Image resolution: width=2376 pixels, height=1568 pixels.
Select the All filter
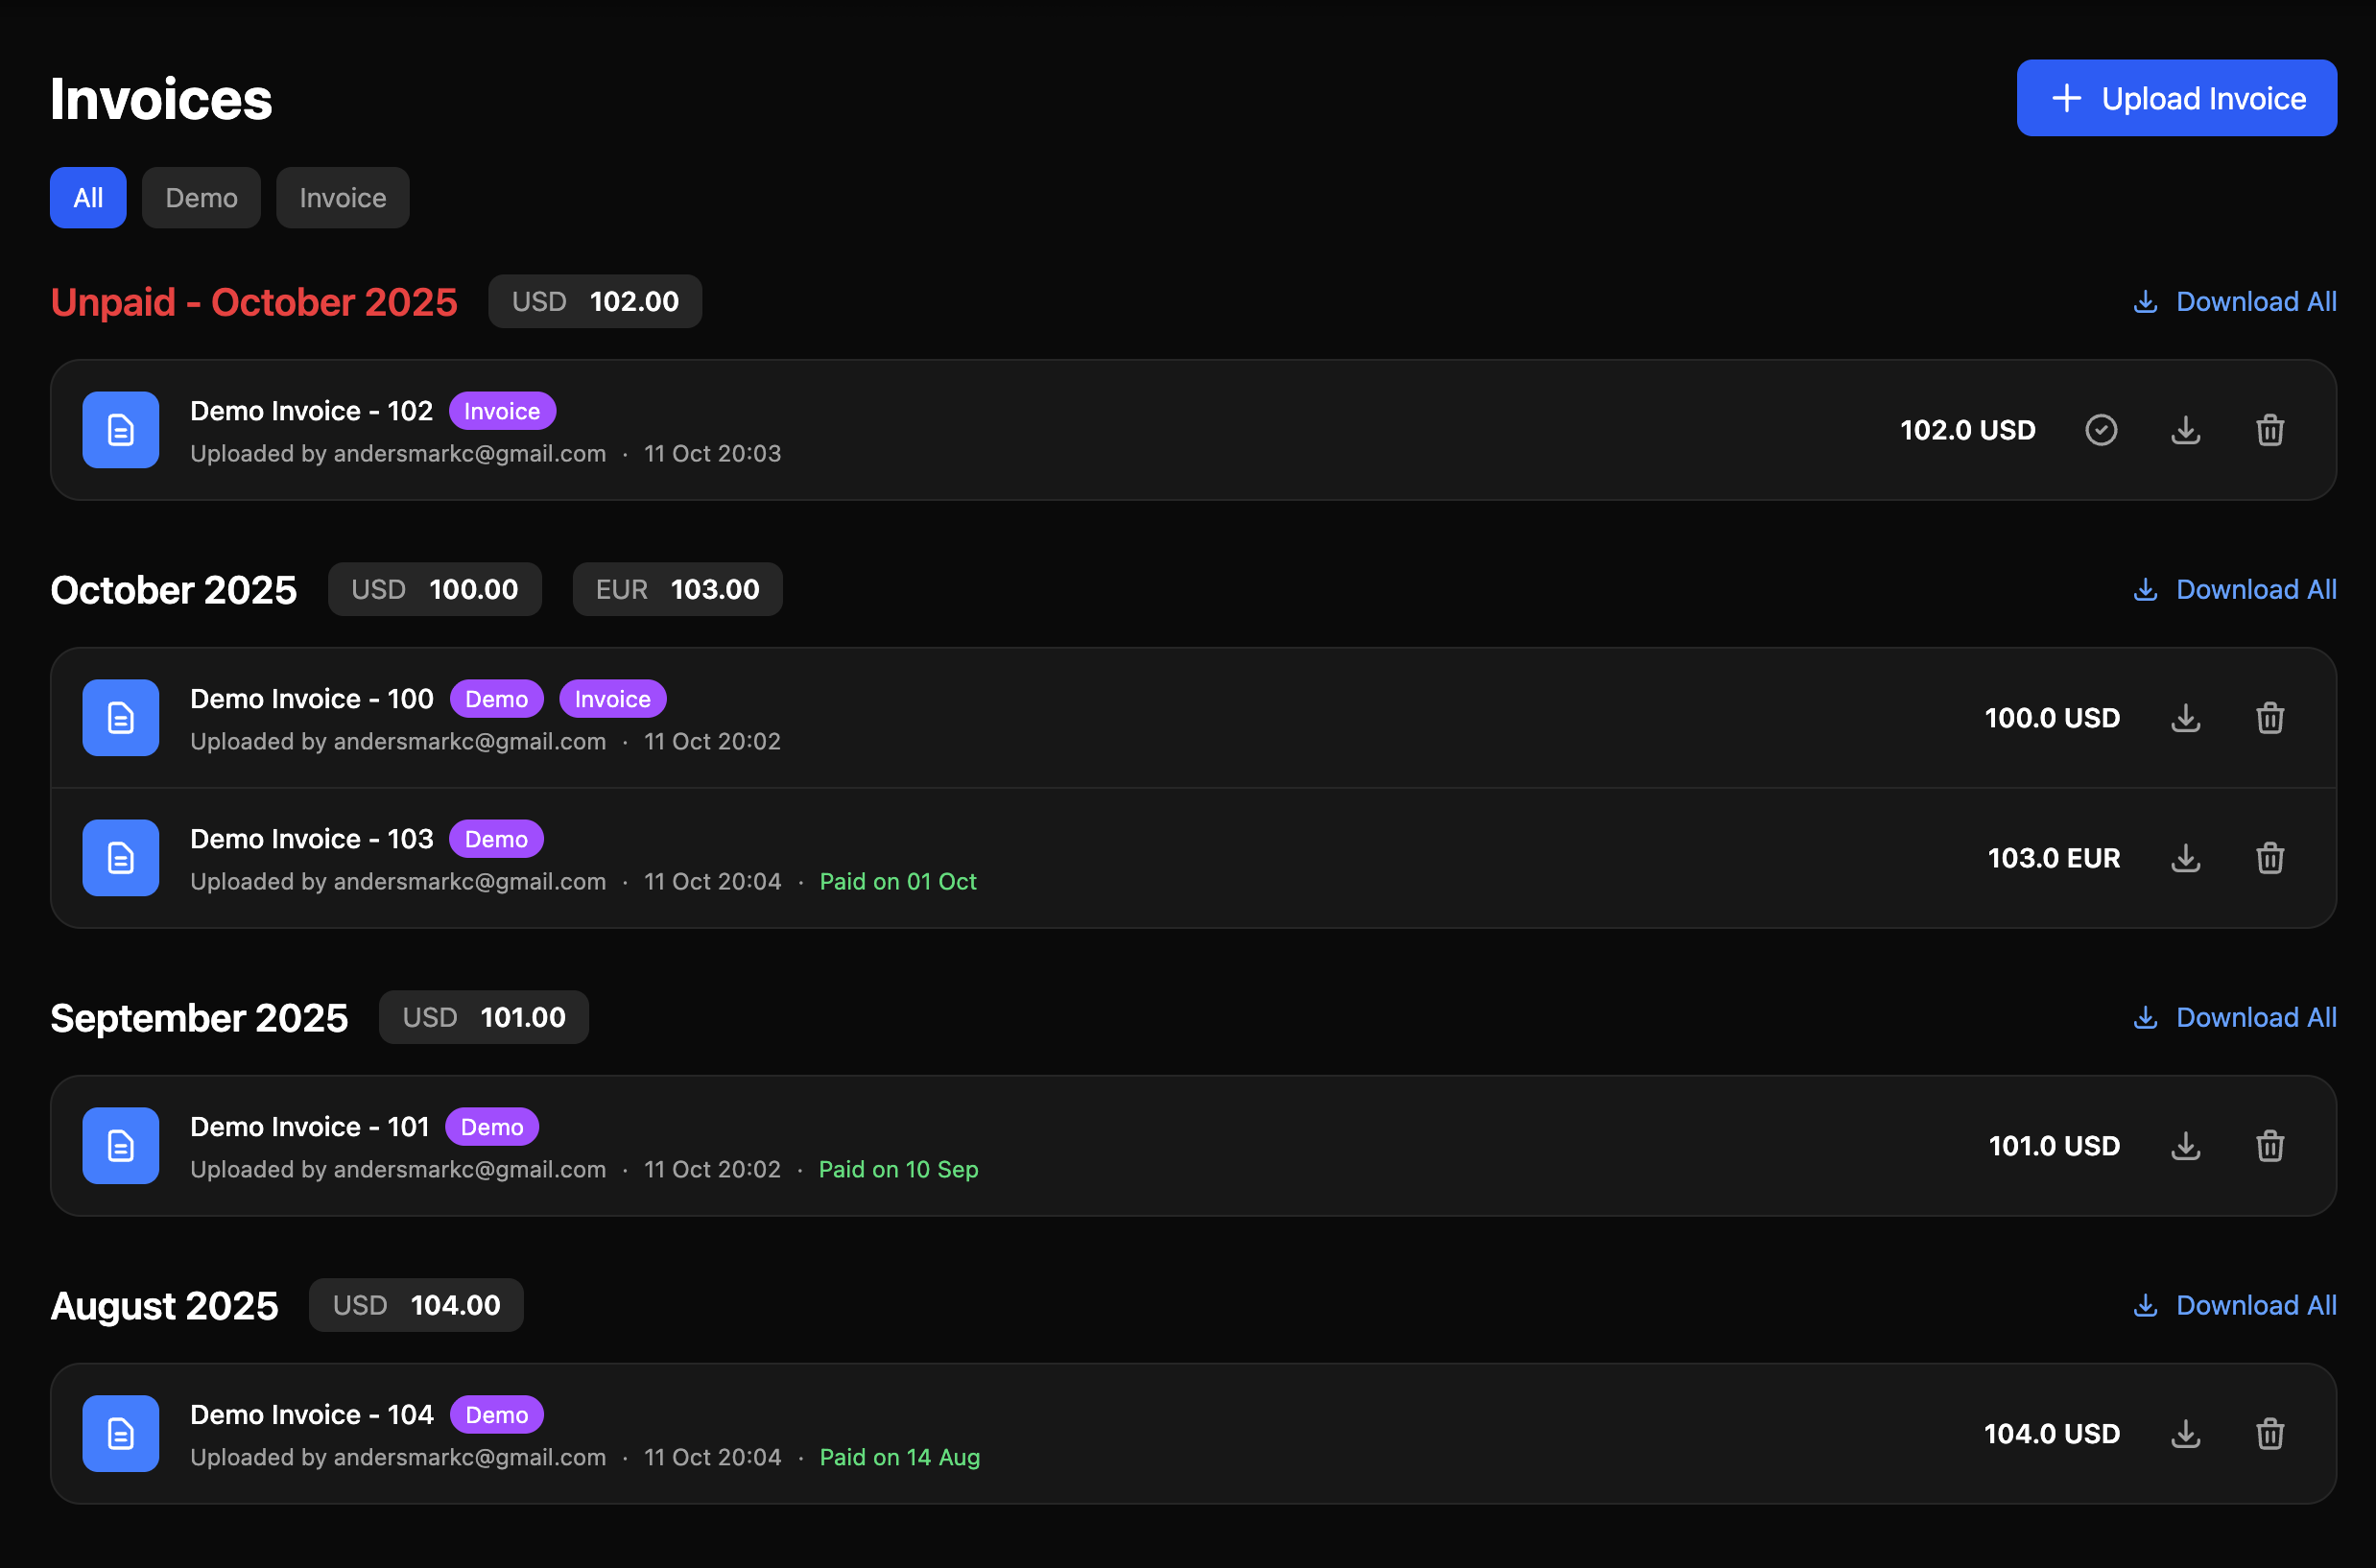tap(87, 197)
